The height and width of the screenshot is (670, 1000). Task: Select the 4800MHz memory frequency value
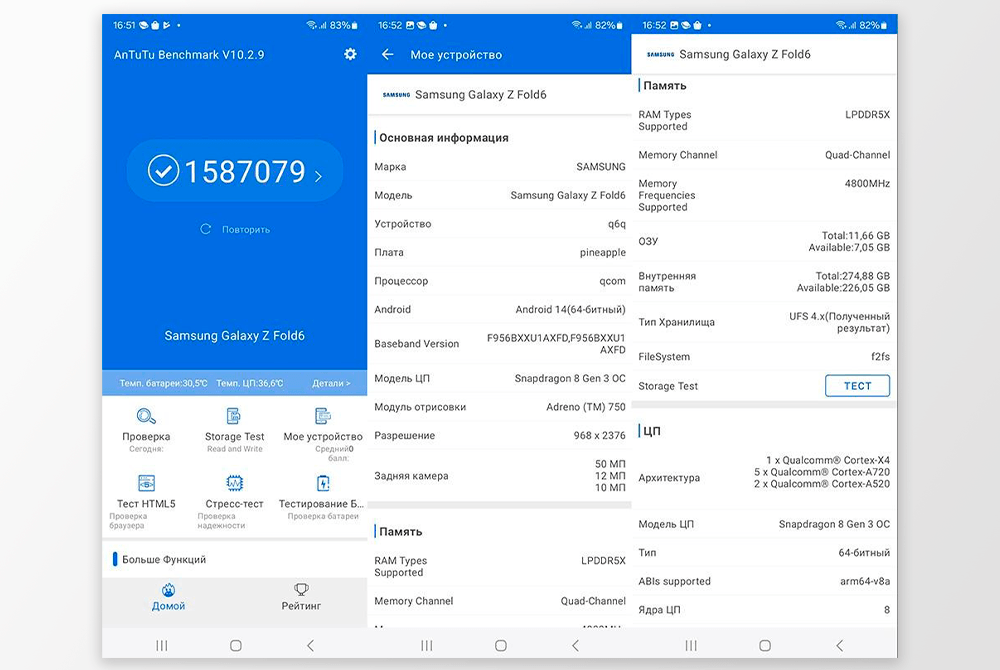coord(867,184)
